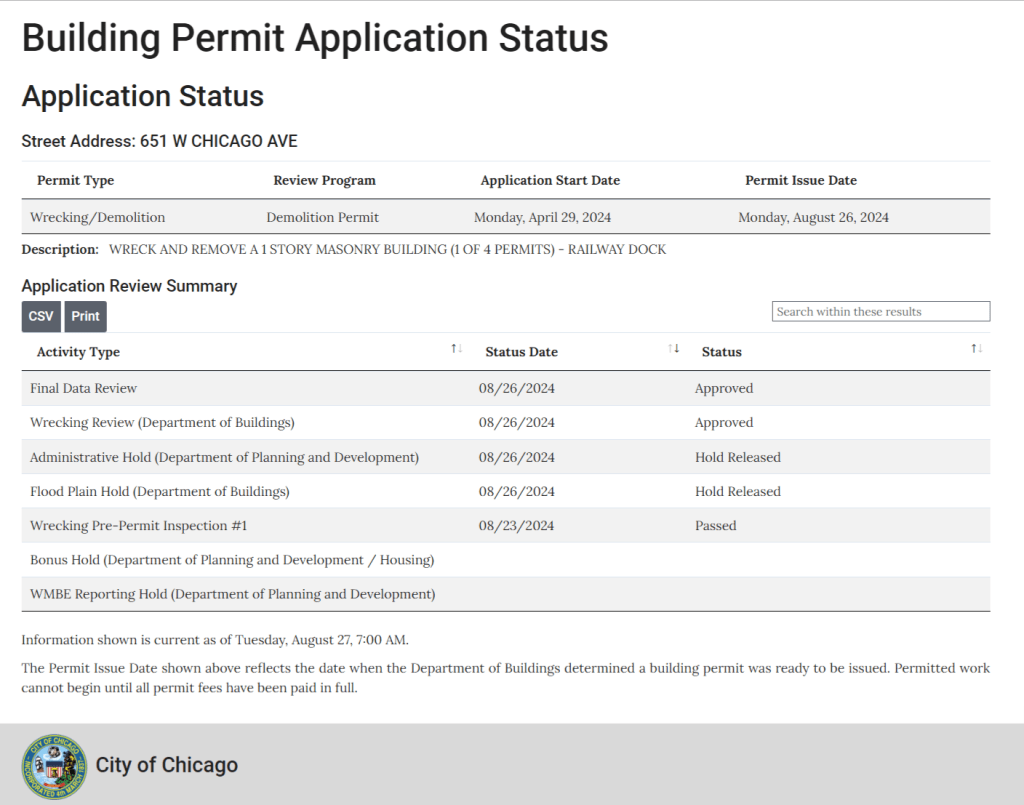Click the WMBE Reporting Hold row
Image resolution: width=1024 pixels, height=805 pixels.
[x=232, y=594]
